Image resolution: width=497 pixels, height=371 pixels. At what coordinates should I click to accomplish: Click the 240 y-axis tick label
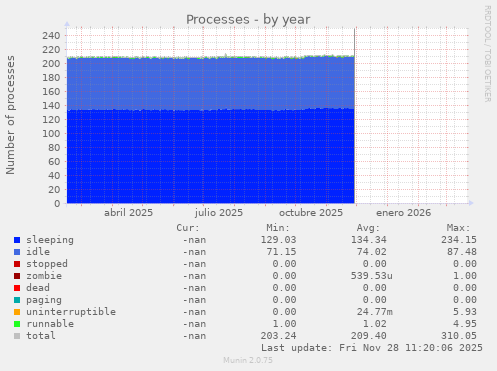coord(51,36)
